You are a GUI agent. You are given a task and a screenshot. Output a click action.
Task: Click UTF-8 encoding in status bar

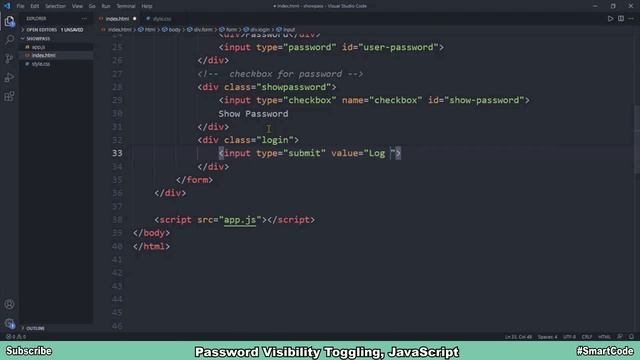point(569,337)
